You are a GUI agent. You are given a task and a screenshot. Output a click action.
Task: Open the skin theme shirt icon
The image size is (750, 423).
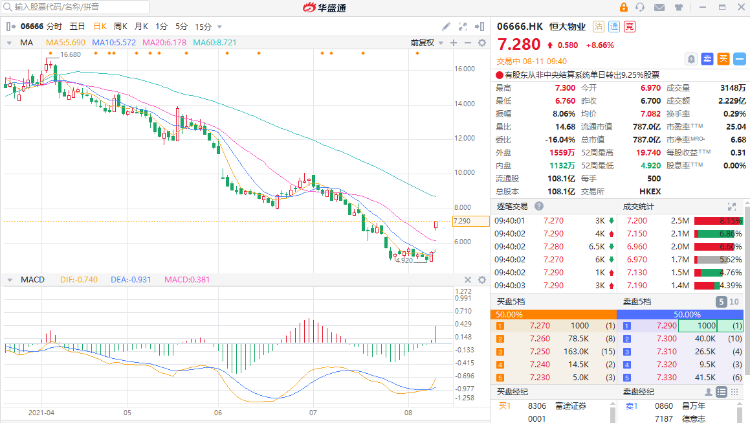[x=678, y=7]
